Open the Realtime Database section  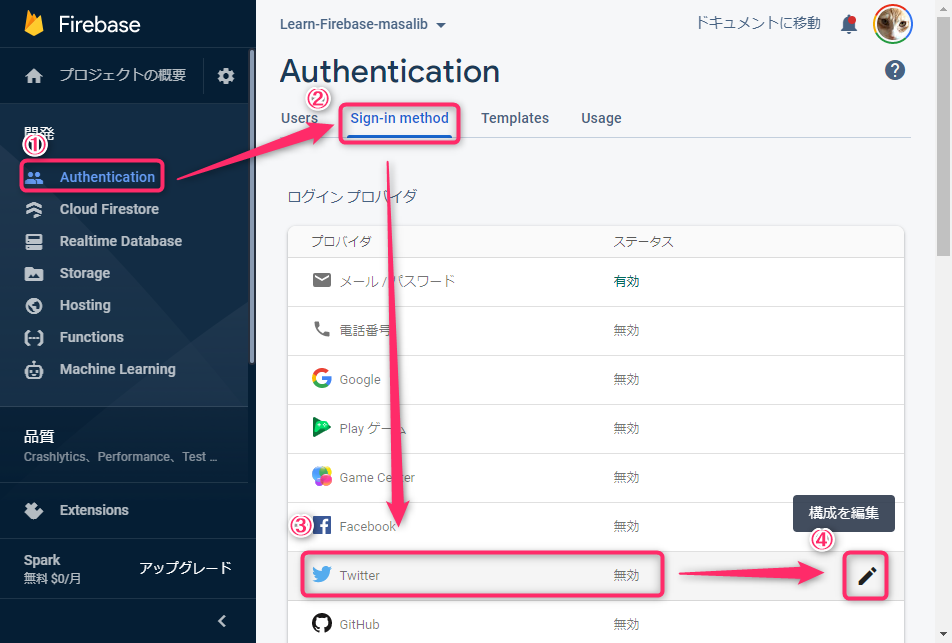click(x=122, y=241)
